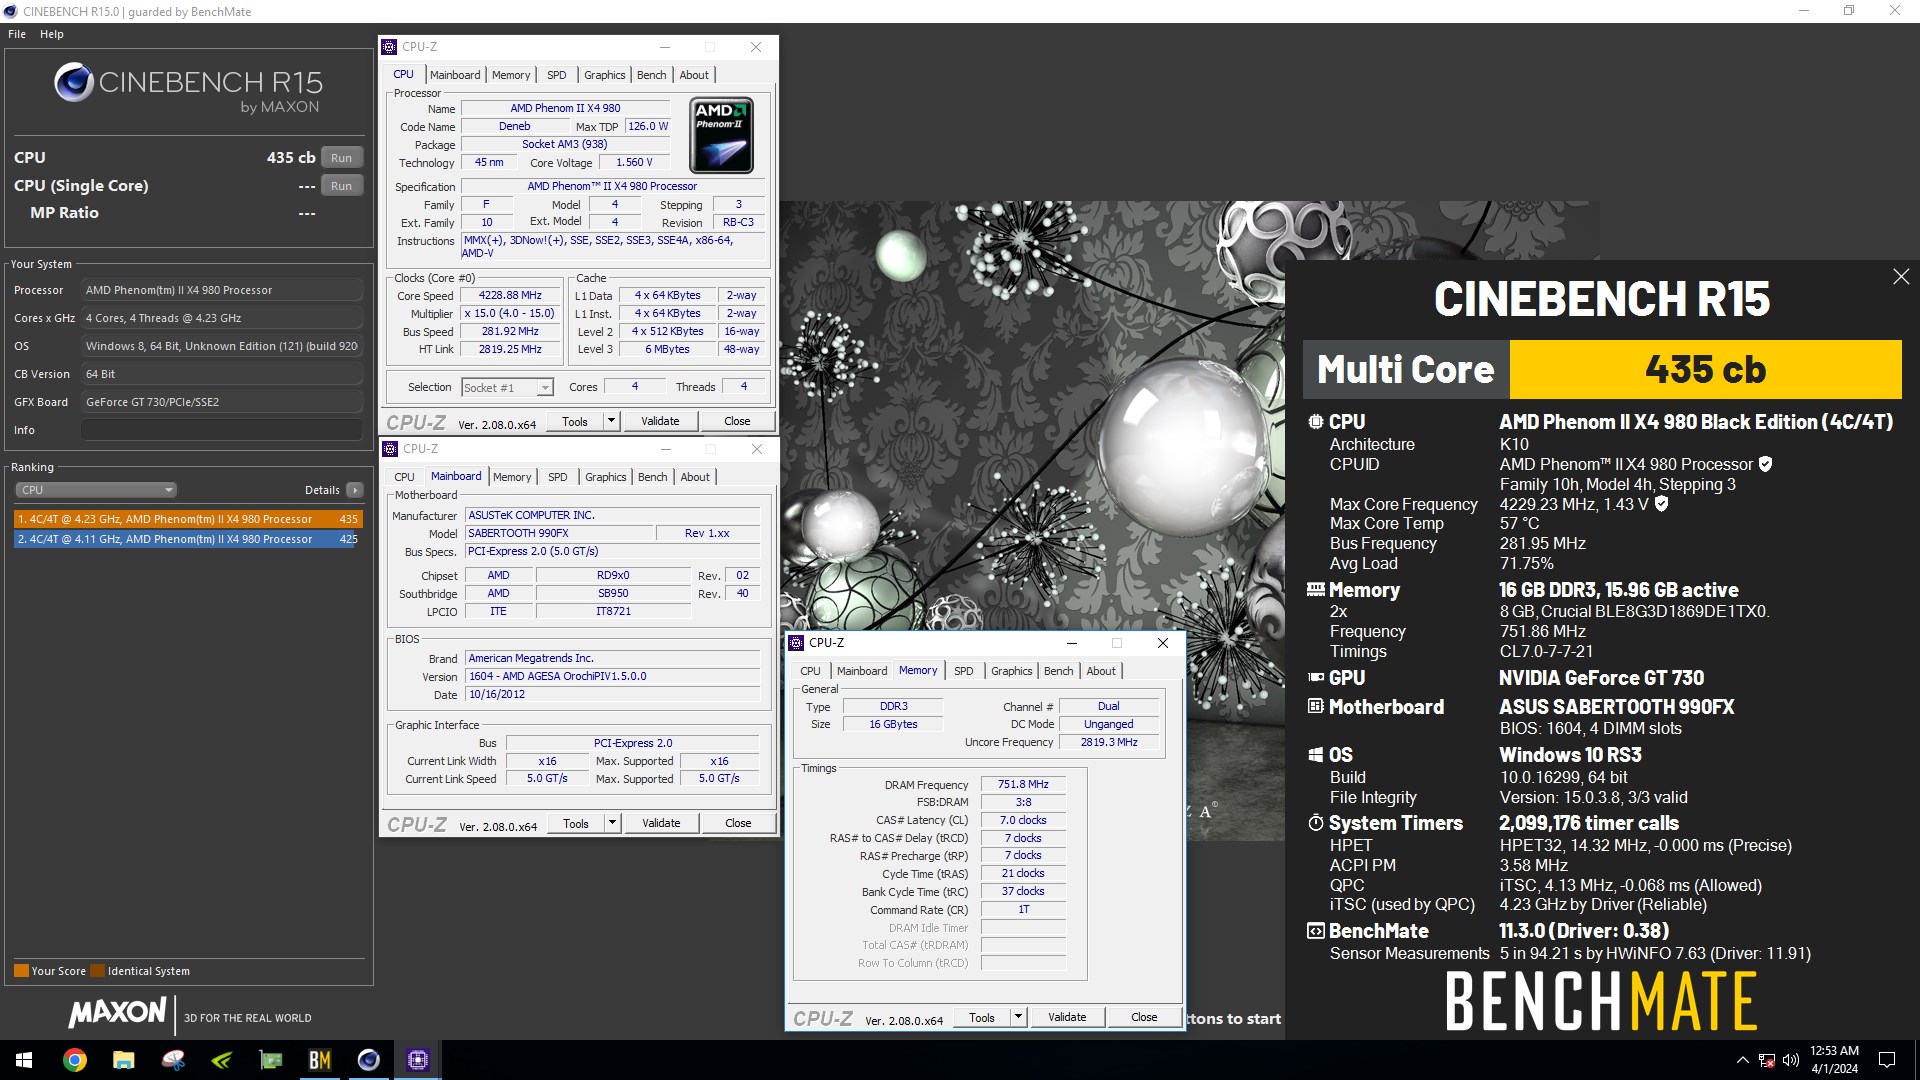Viewport: 1920px width, 1080px height.
Task: Open the ranking CPU dropdown
Action: (96, 490)
